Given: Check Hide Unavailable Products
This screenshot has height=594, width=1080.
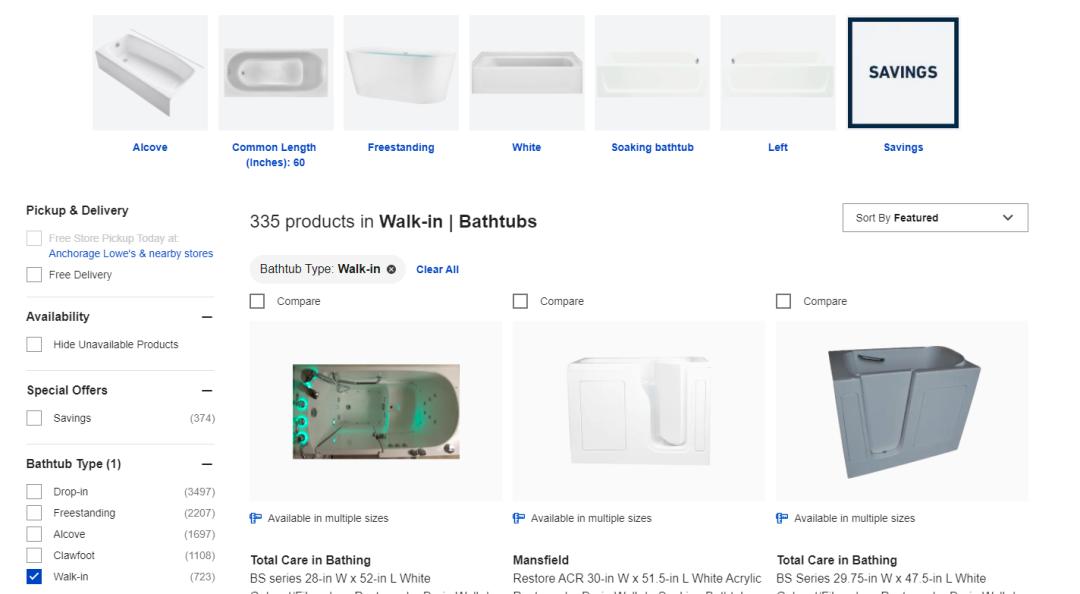Looking at the screenshot, I should tap(35, 345).
